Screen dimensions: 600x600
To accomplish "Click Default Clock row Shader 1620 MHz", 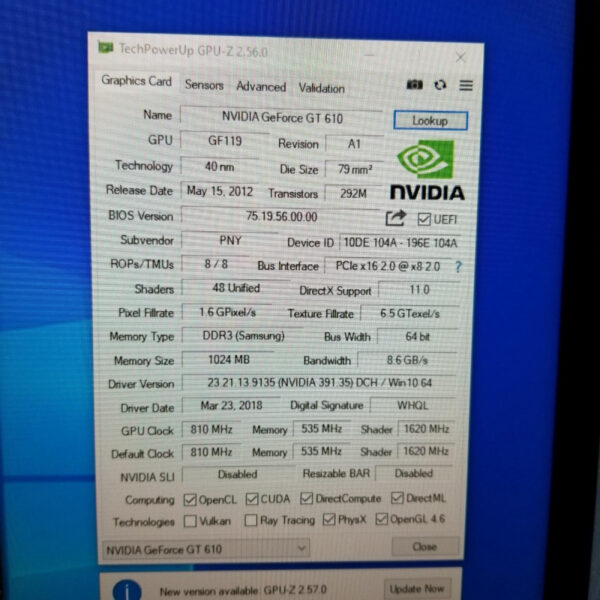I will tap(425, 451).
